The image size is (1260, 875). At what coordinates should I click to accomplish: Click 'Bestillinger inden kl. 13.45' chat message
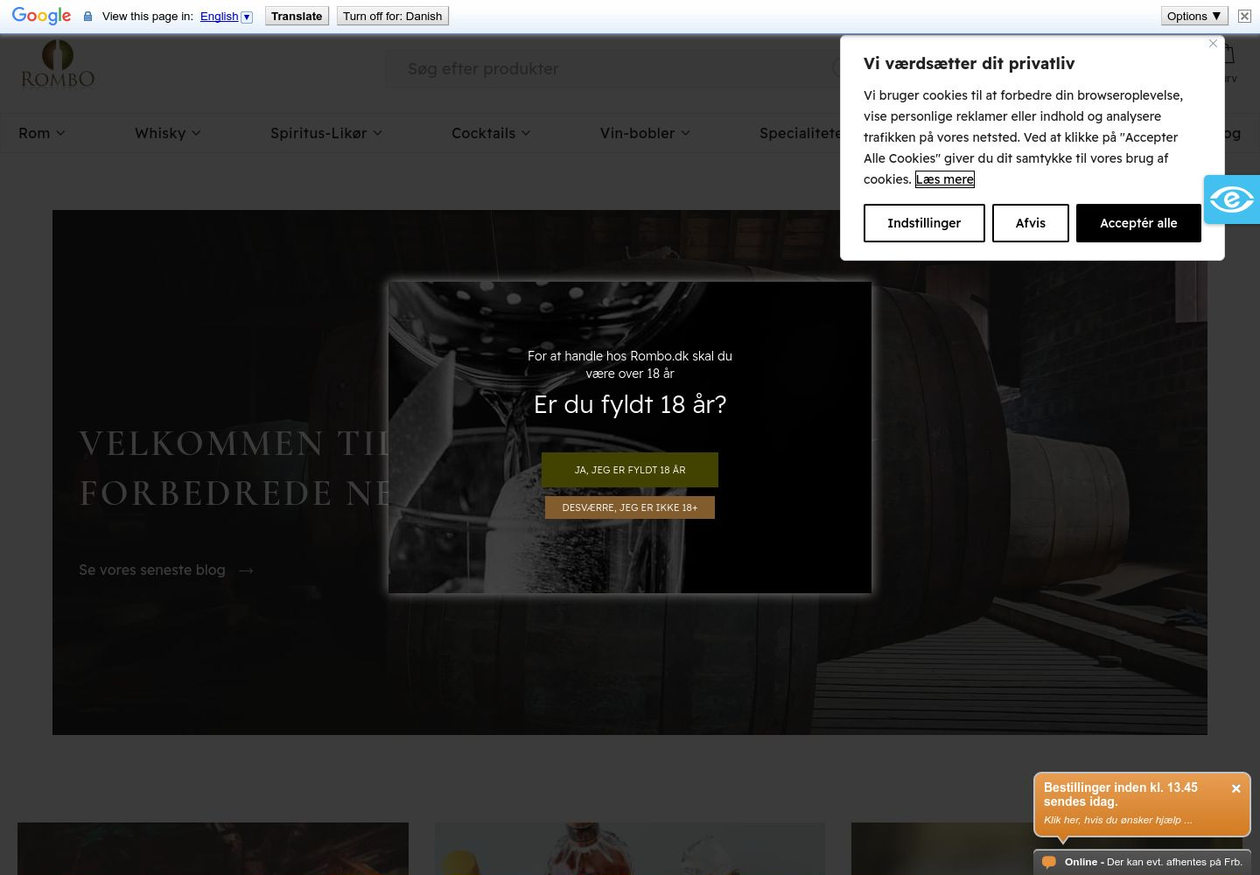[1120, 795]
